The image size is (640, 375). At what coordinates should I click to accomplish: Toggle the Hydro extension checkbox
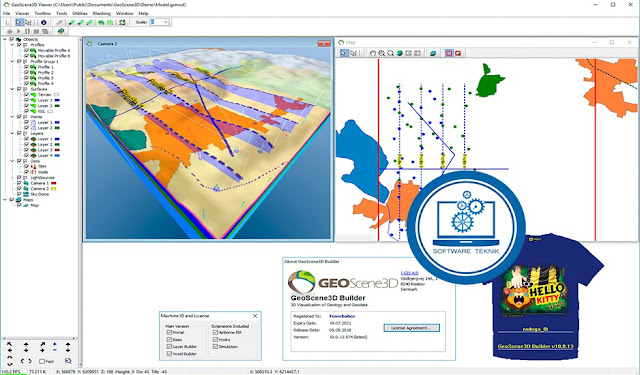pos(215,339)
